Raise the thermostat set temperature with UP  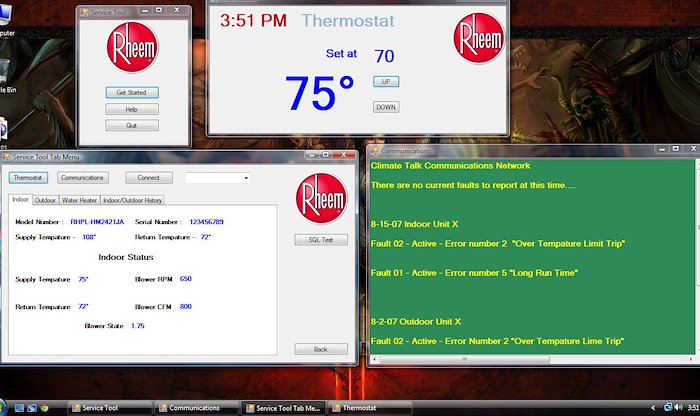click(x=386, y=82)
